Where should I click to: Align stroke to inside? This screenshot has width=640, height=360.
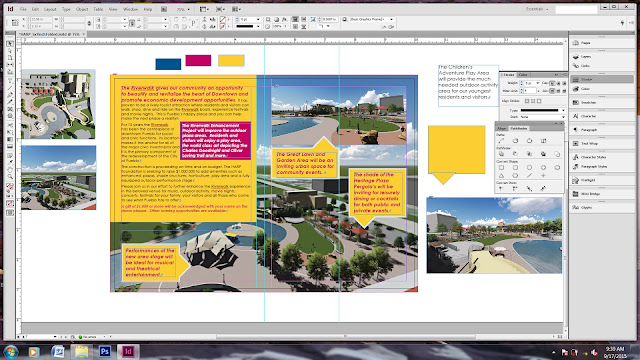click(x=533, y=101)
